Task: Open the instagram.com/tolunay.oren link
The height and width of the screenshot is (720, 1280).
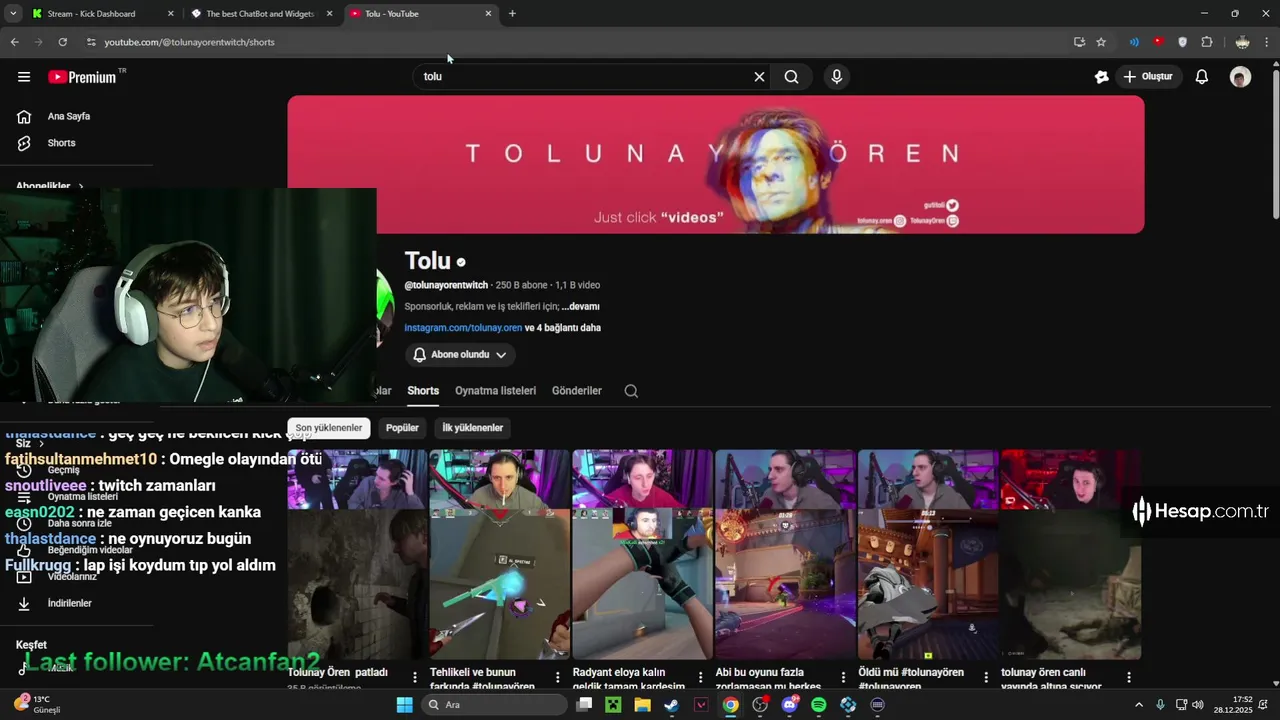Action: pos(463,328)
